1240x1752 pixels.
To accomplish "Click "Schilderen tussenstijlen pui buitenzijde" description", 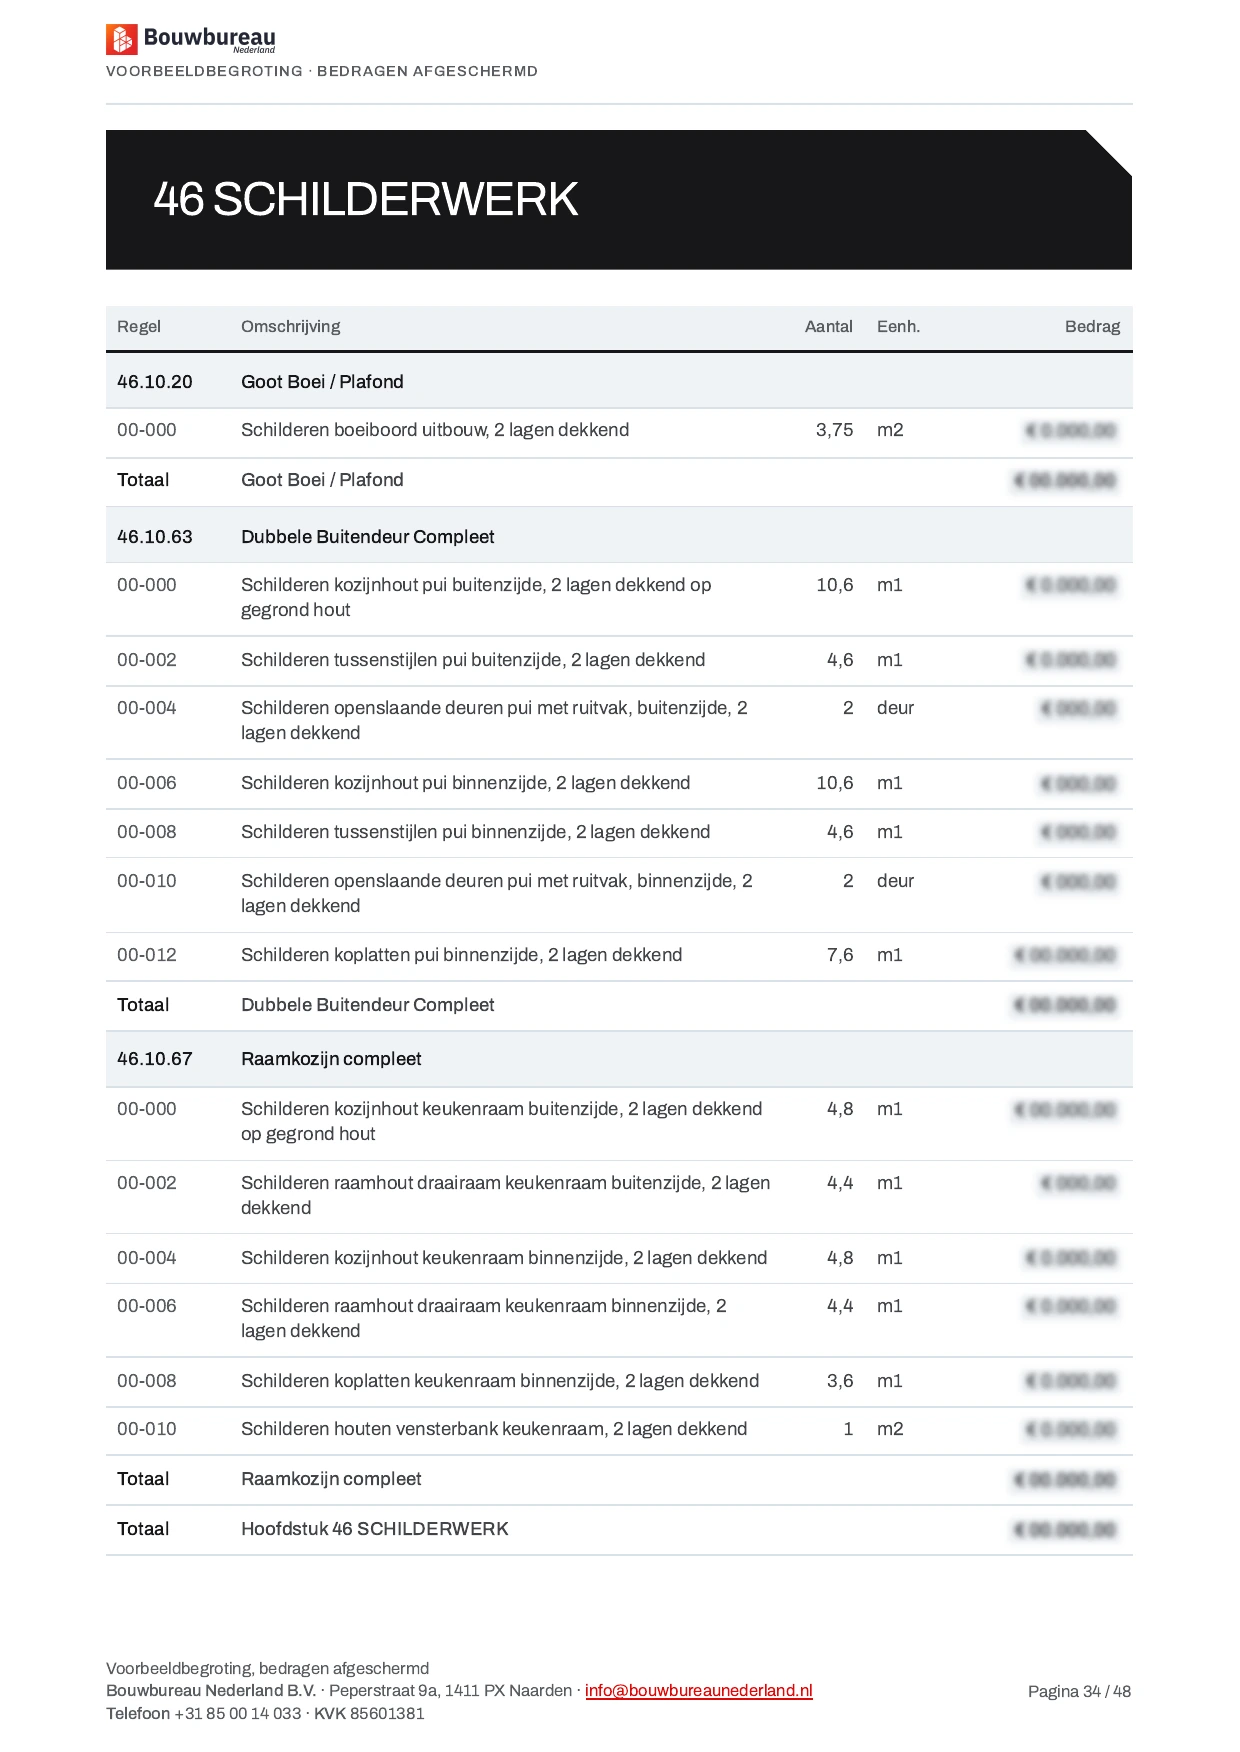I will (473, 660).
